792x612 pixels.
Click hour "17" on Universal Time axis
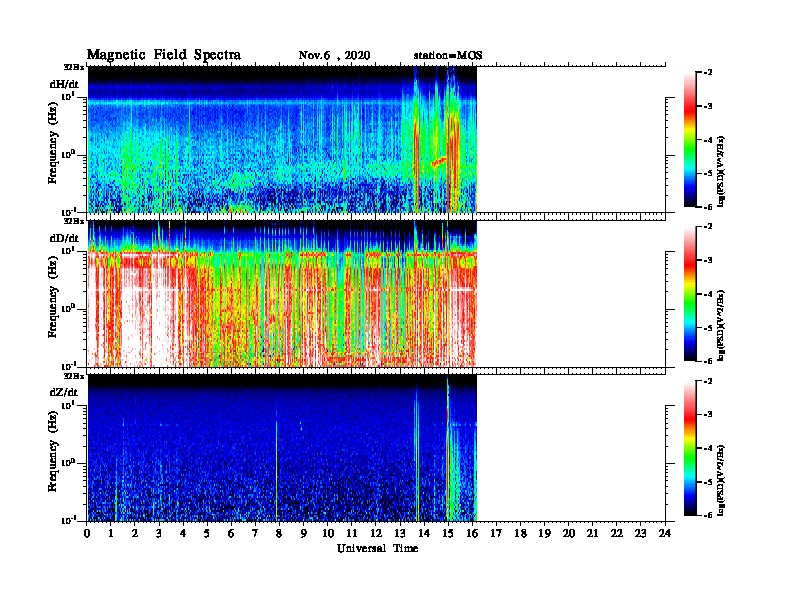point(497,534)
